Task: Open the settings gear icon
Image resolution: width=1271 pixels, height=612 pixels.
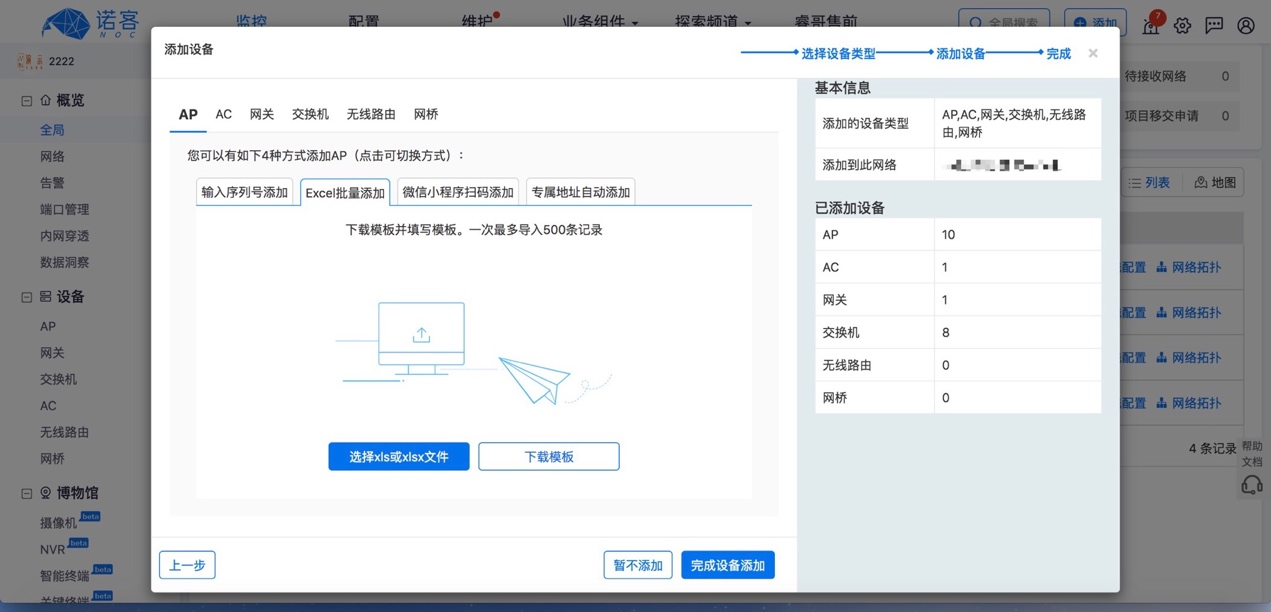Action: tap(1183, 25)
